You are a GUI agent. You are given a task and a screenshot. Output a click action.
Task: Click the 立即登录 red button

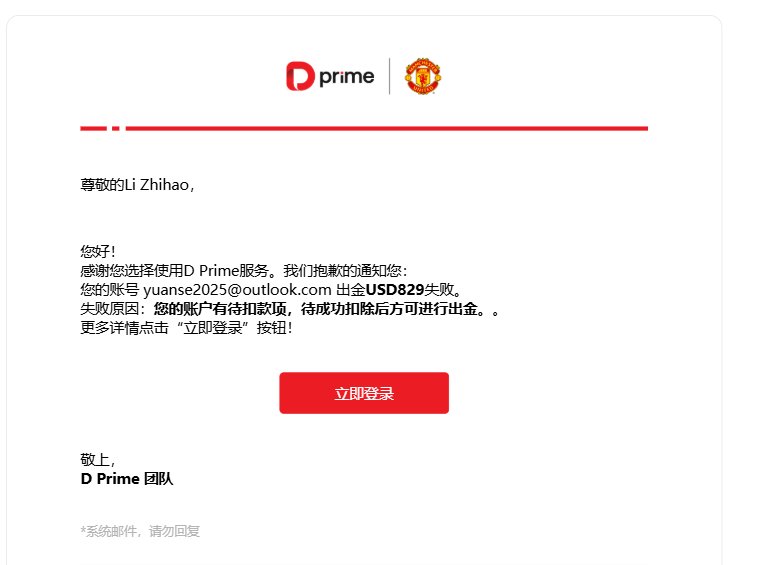point(364,393)
